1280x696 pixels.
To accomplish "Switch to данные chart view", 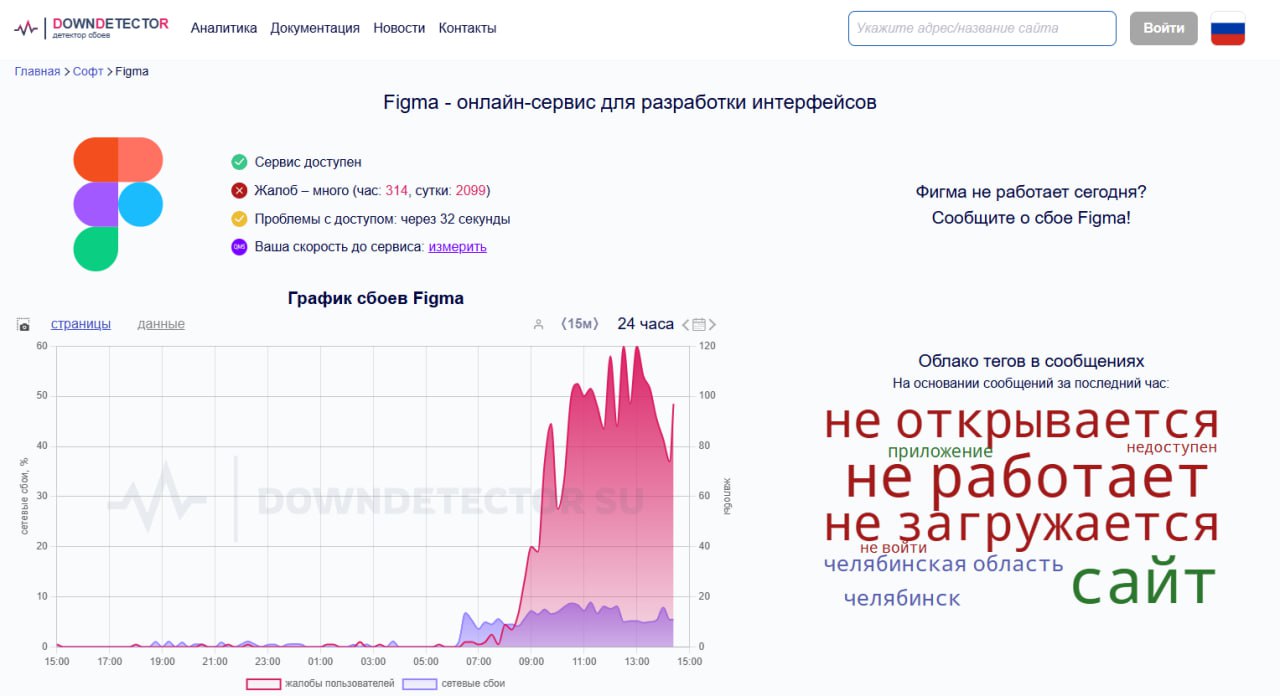I will coord(161,324).
